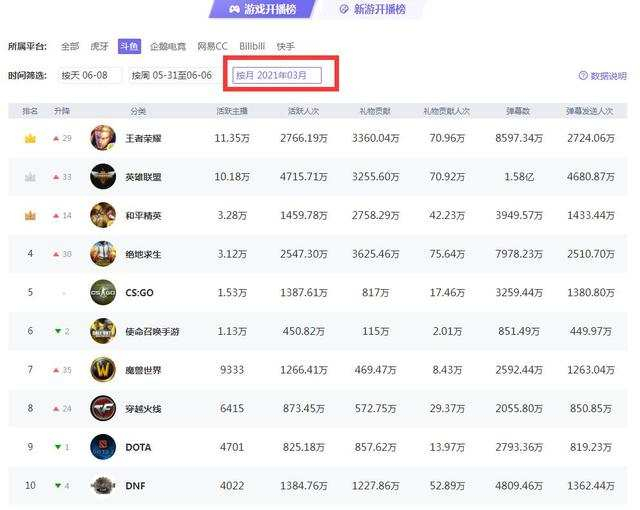Select the 虎牙 platform filter
The height and width of the screenshot is (510, 640).
point(99,47)
